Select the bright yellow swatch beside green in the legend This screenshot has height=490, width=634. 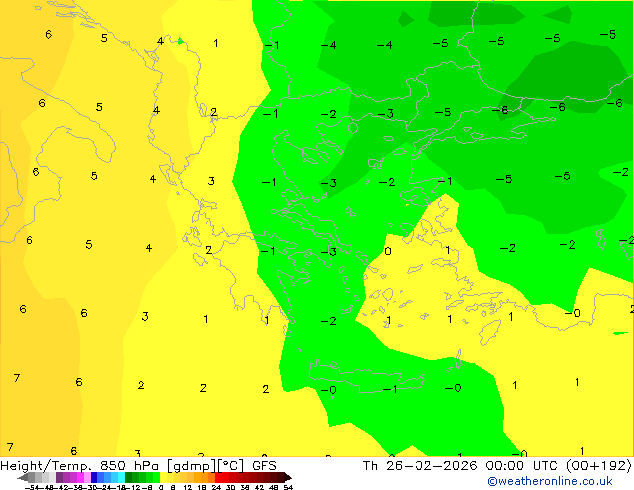163,477
